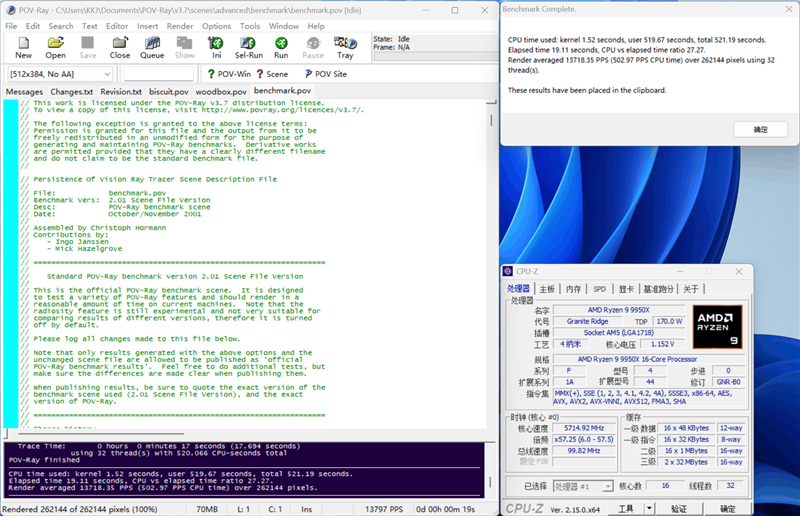
Task: Click the AMD Ryzen 9 logo in CPU-Z
Action: (x=717, y=327)
